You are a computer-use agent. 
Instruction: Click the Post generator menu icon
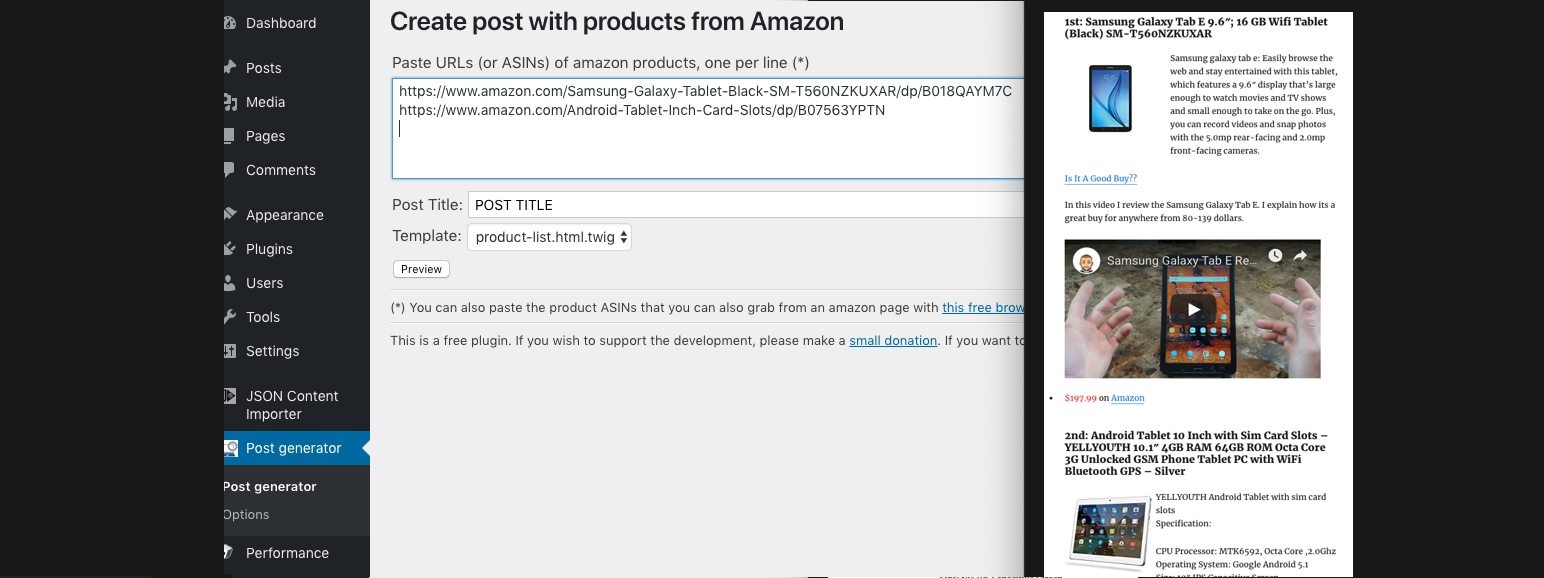click(x=230, y=448)
